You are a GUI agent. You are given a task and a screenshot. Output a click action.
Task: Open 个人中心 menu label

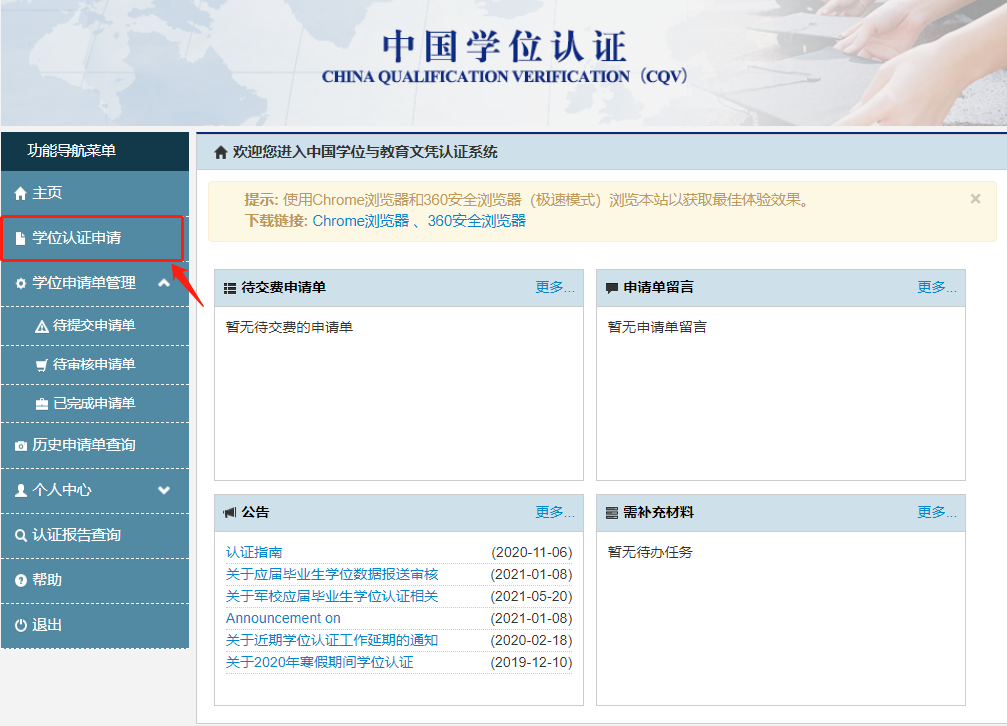[x=62, y=490]
